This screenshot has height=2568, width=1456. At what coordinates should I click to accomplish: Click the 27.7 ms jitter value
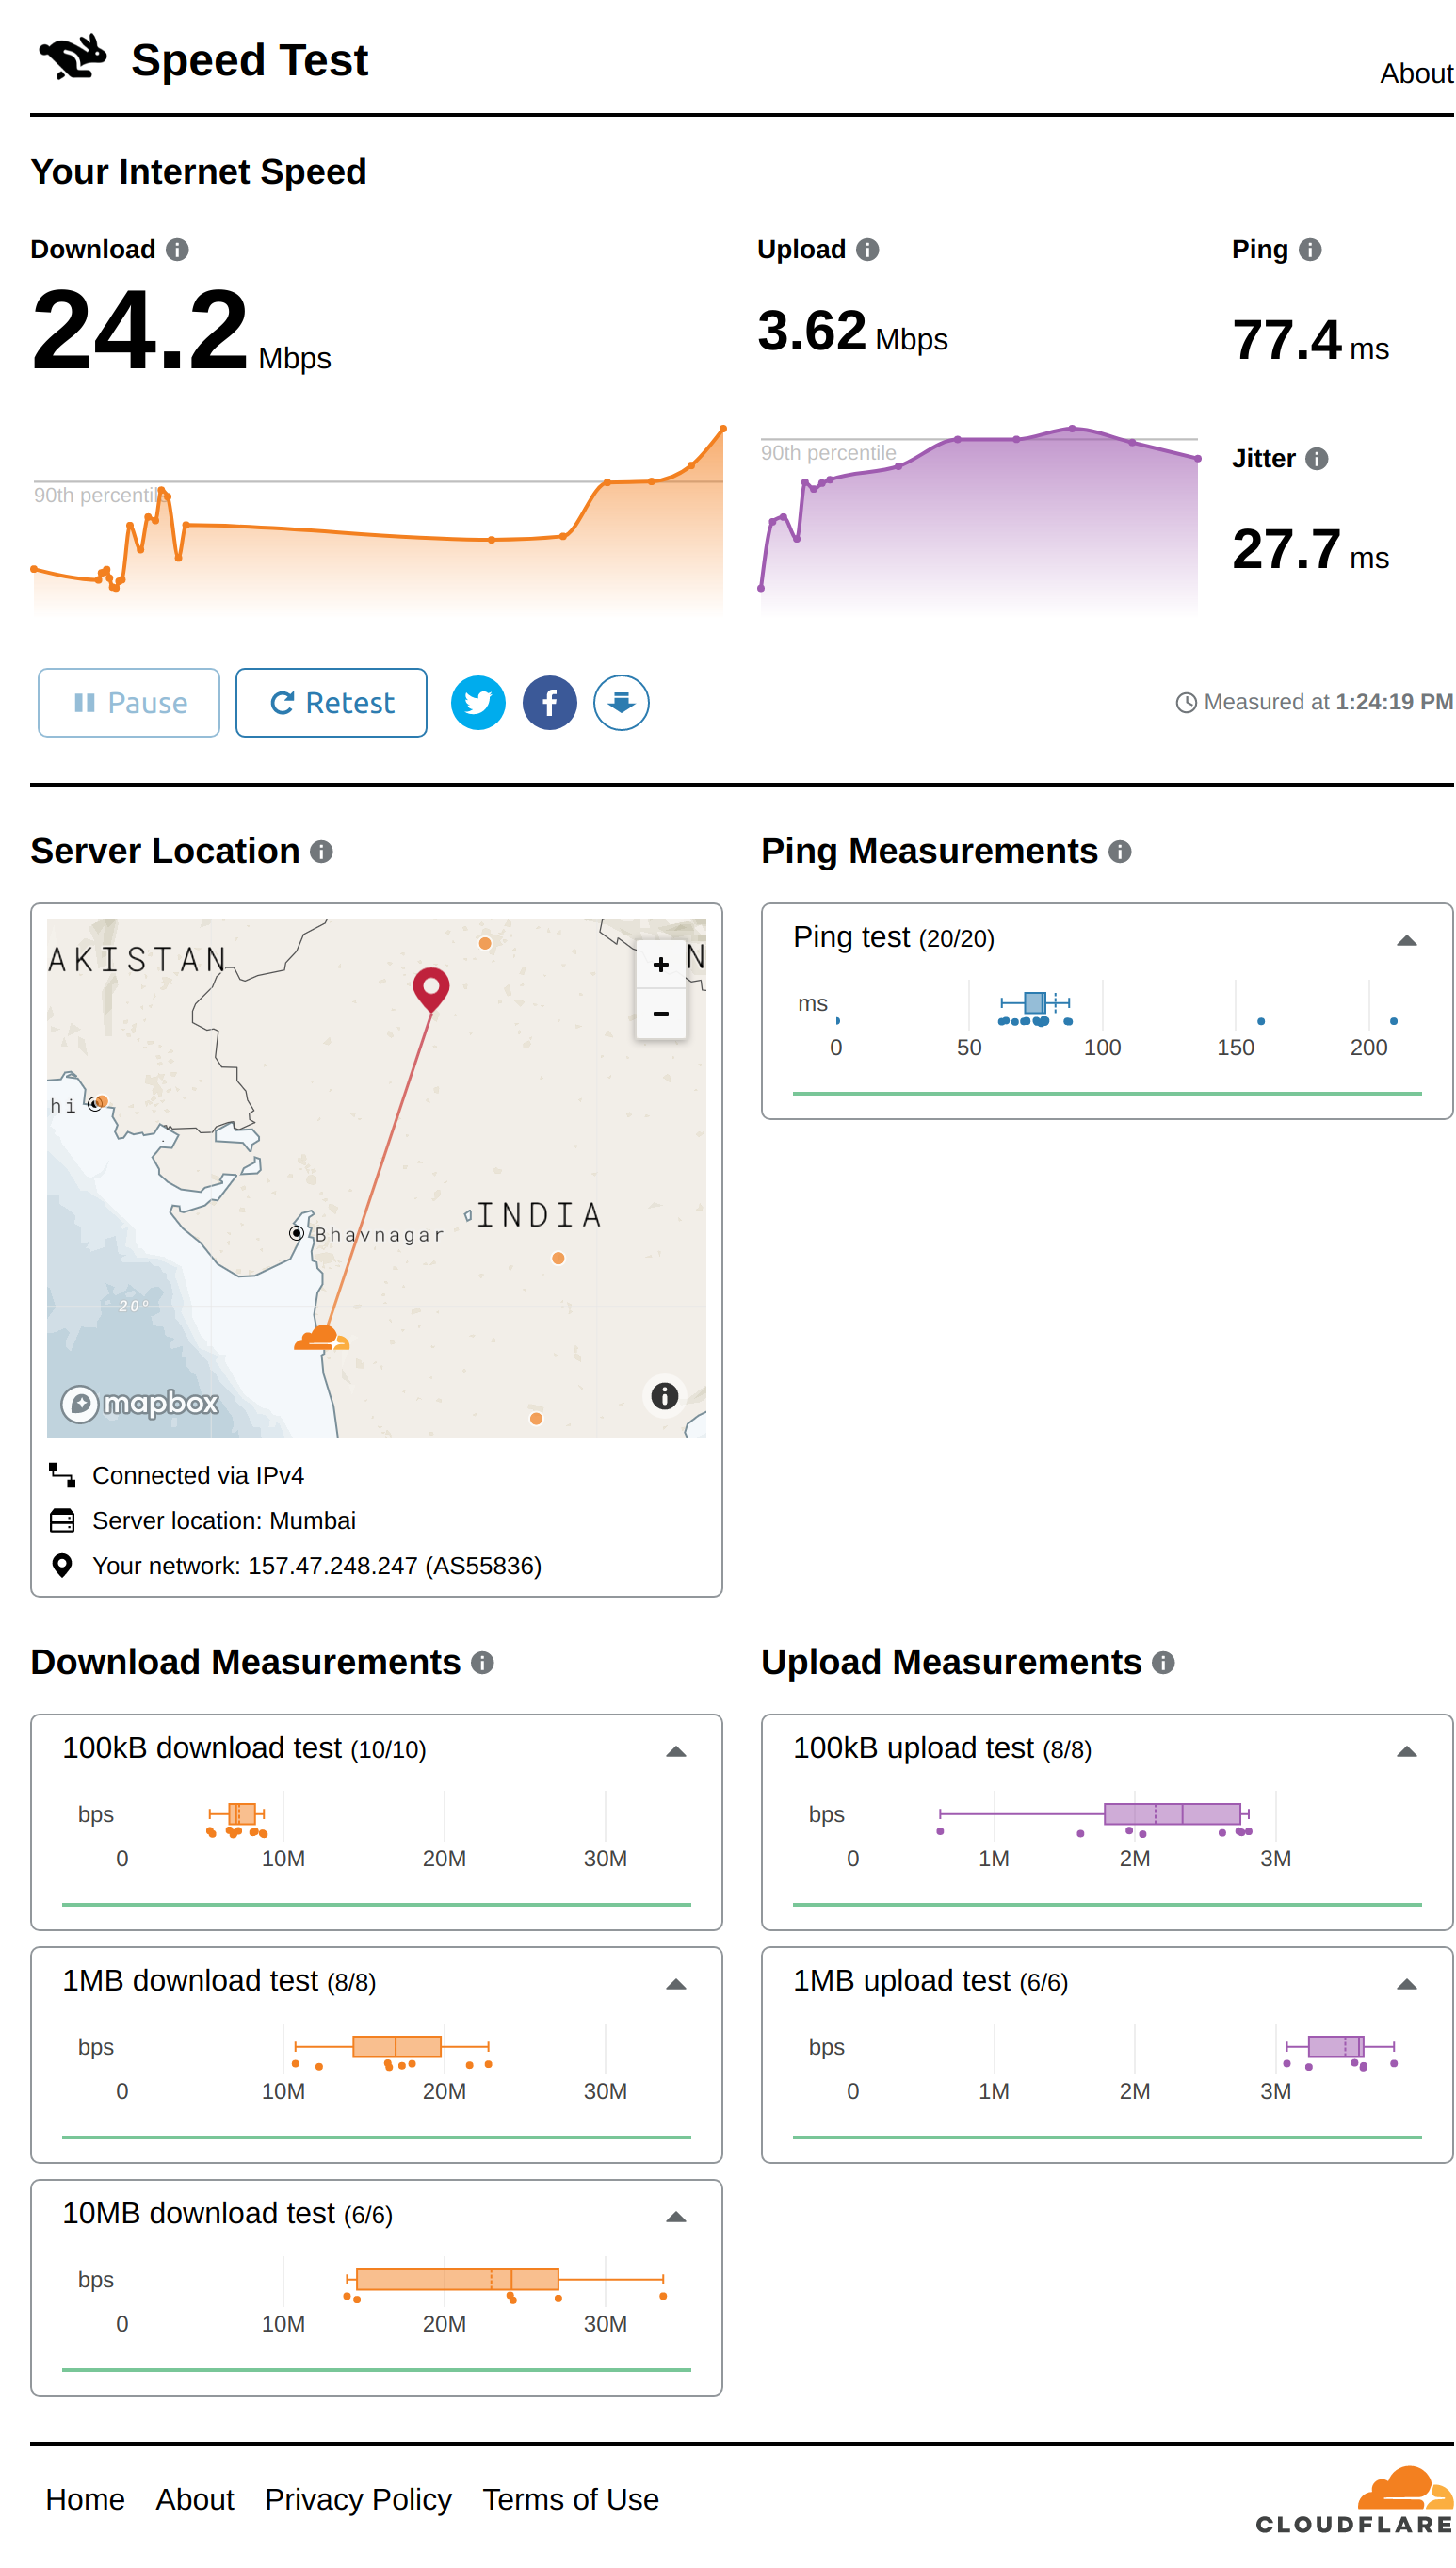coord(1310,549)
